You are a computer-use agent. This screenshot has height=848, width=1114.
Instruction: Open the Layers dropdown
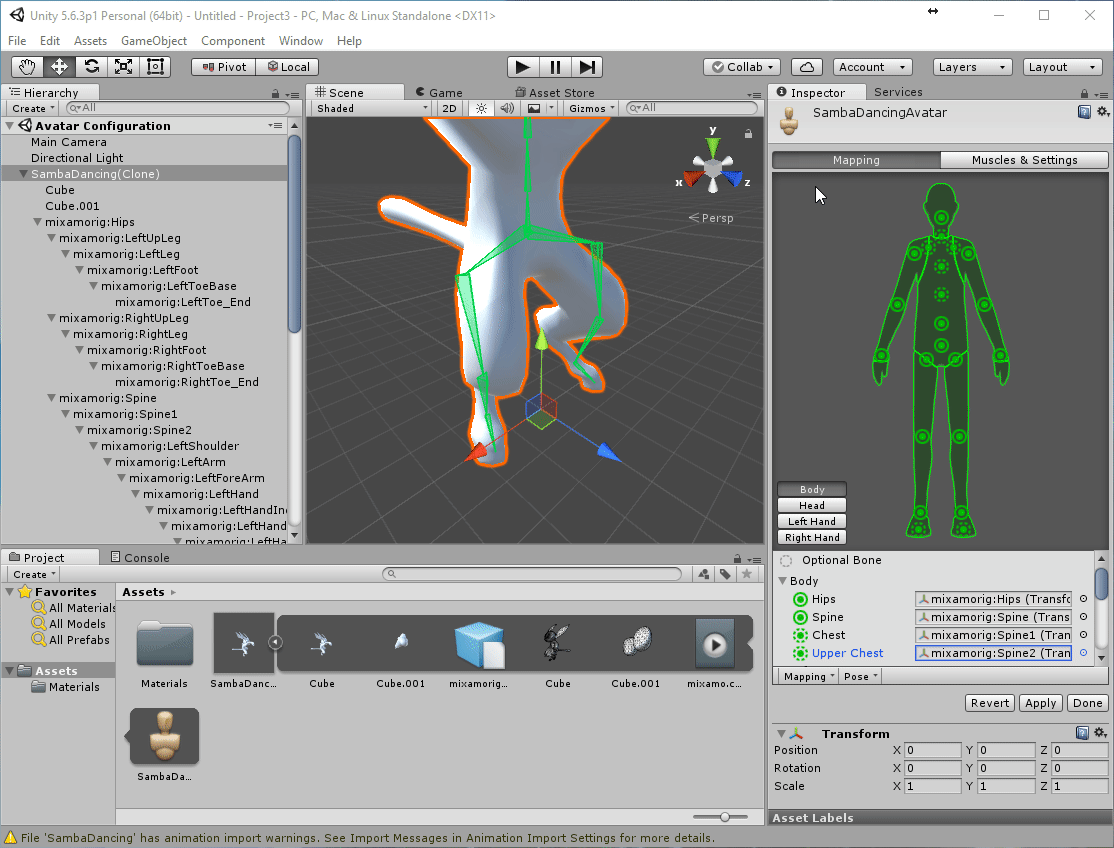point(973,67)
